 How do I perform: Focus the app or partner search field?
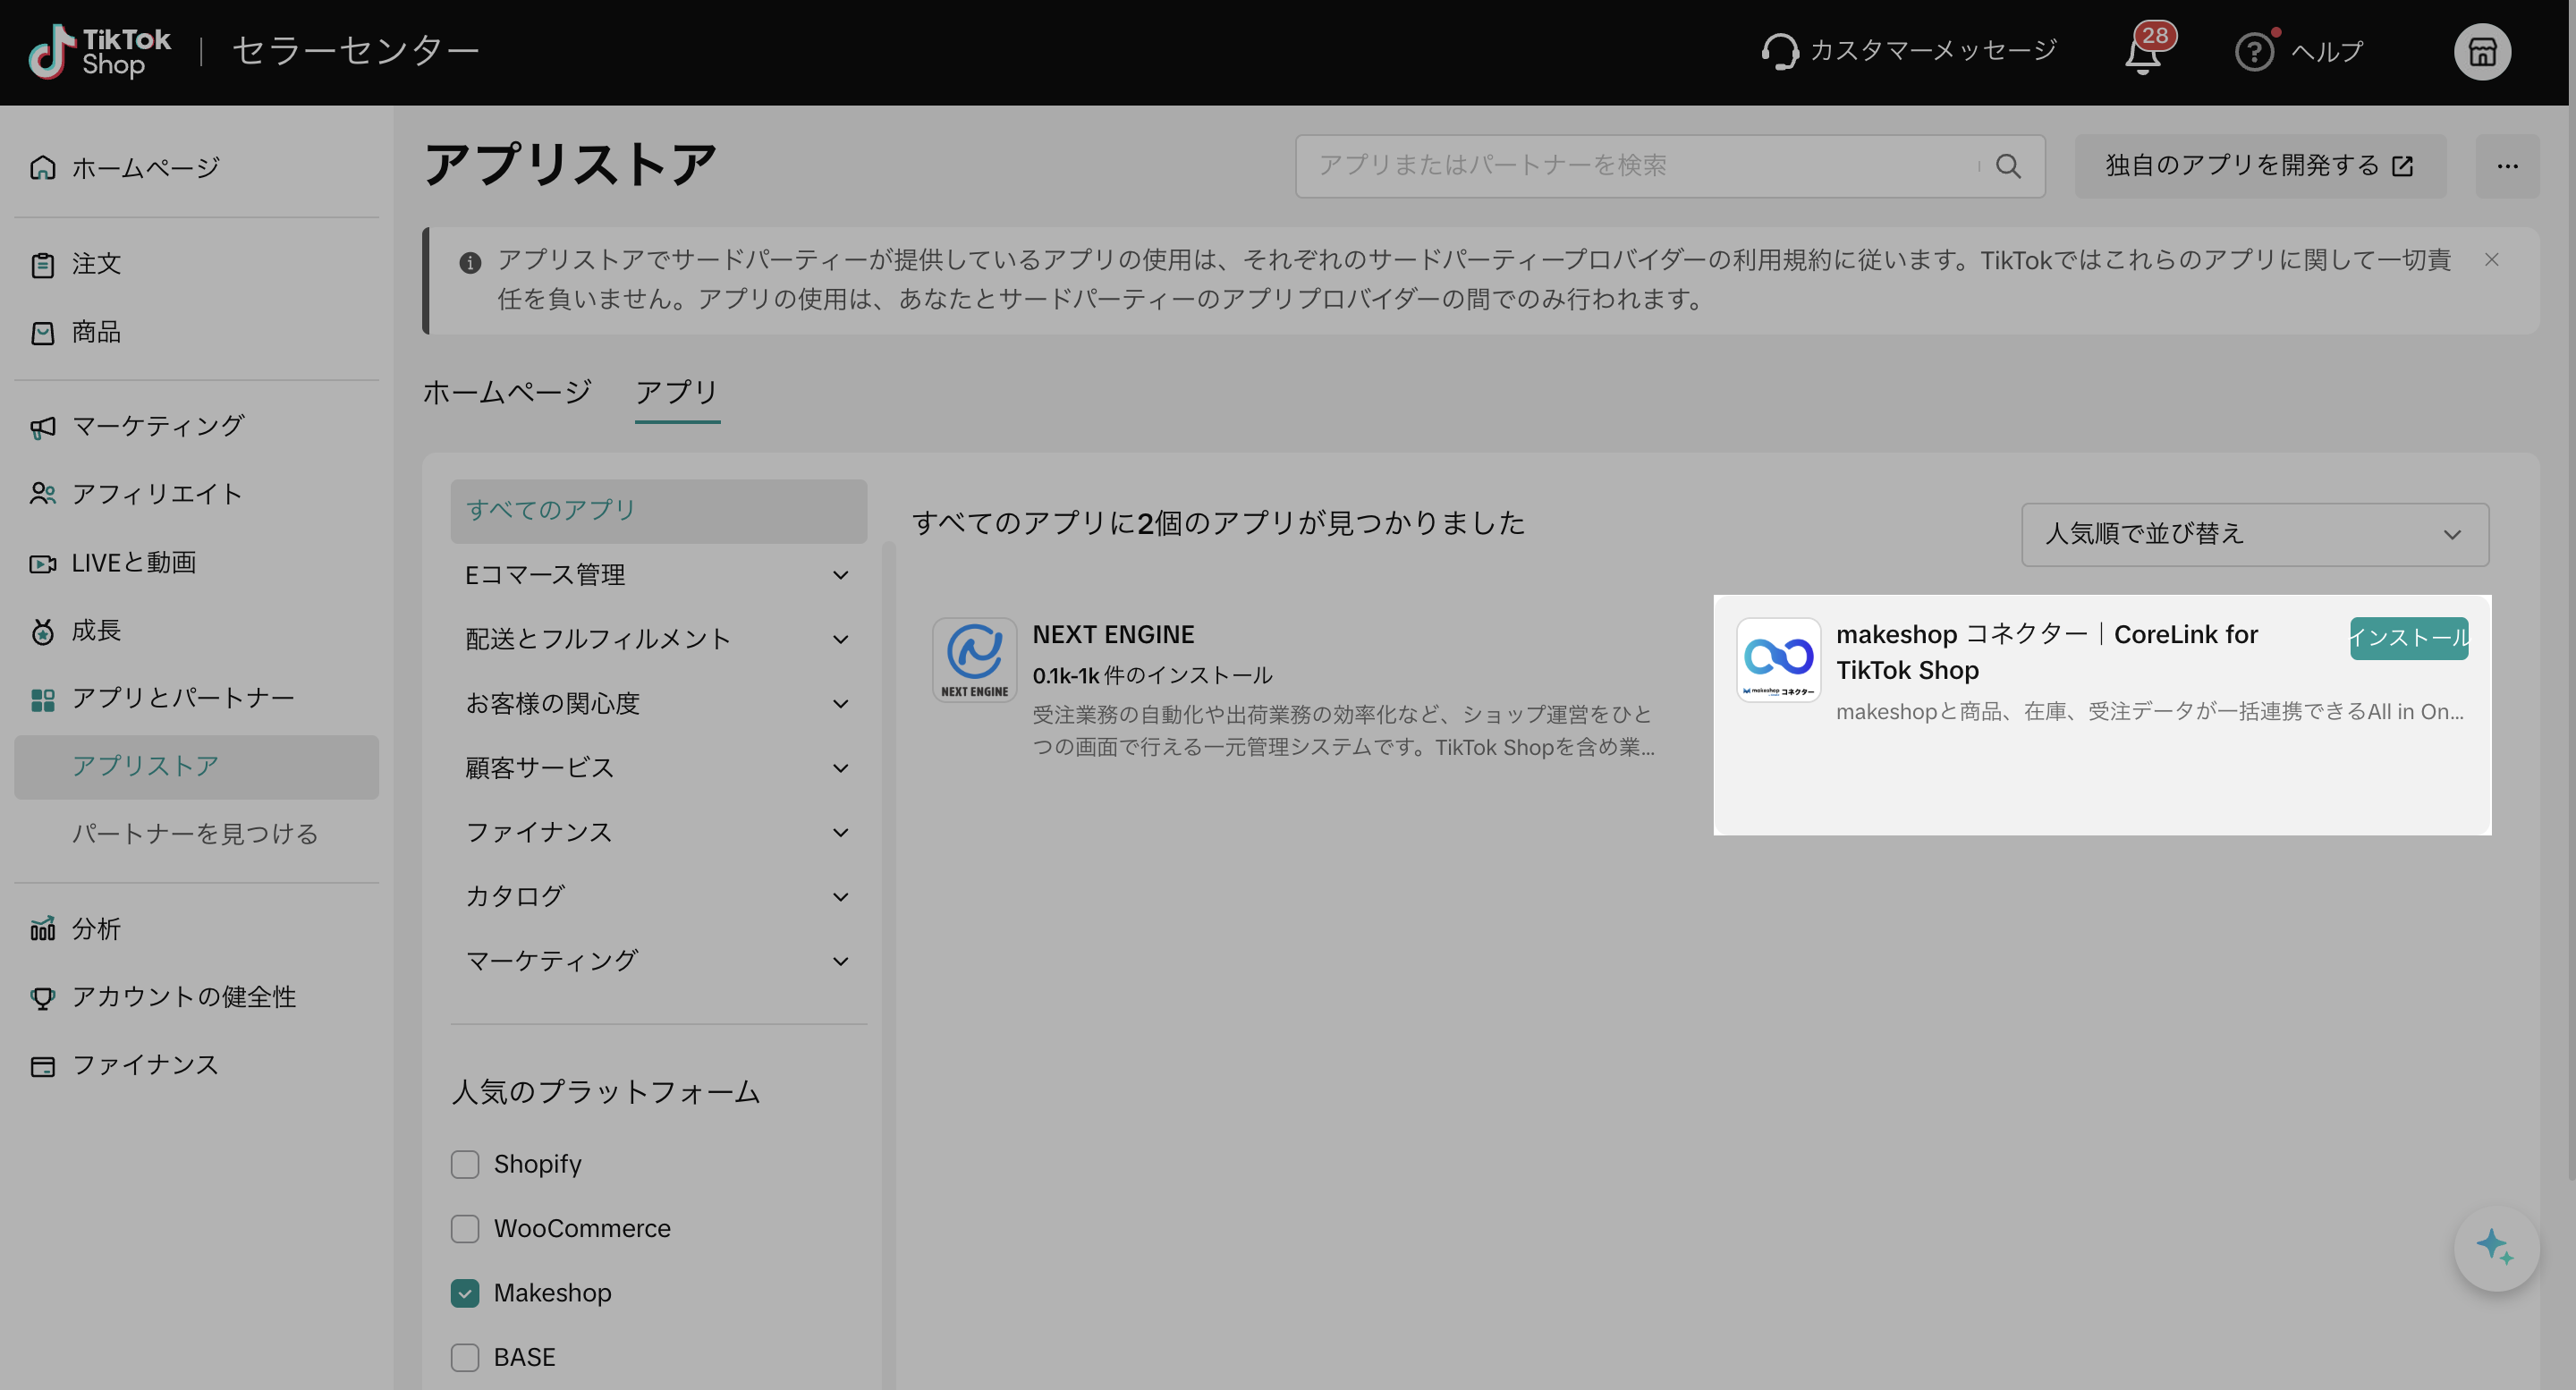pos(1640,166)
